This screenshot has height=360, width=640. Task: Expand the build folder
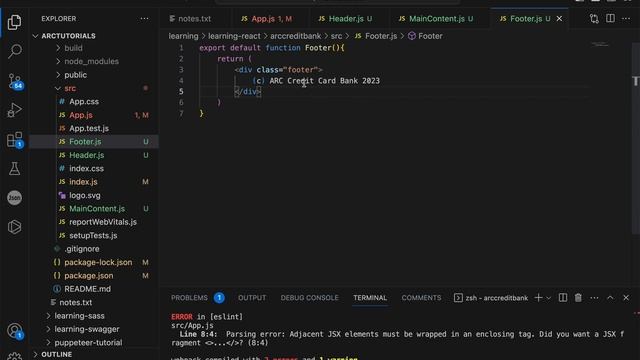point(73,48)
